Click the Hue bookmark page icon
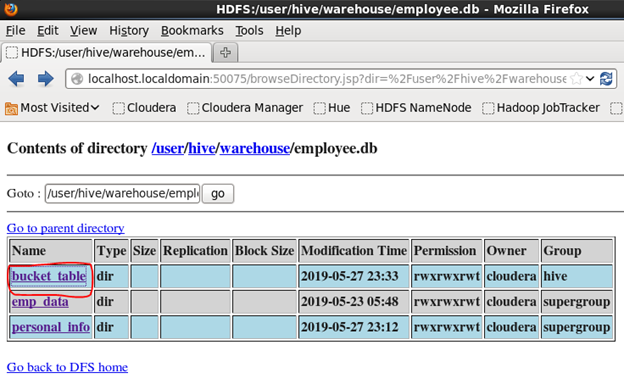 click(319, 108)
